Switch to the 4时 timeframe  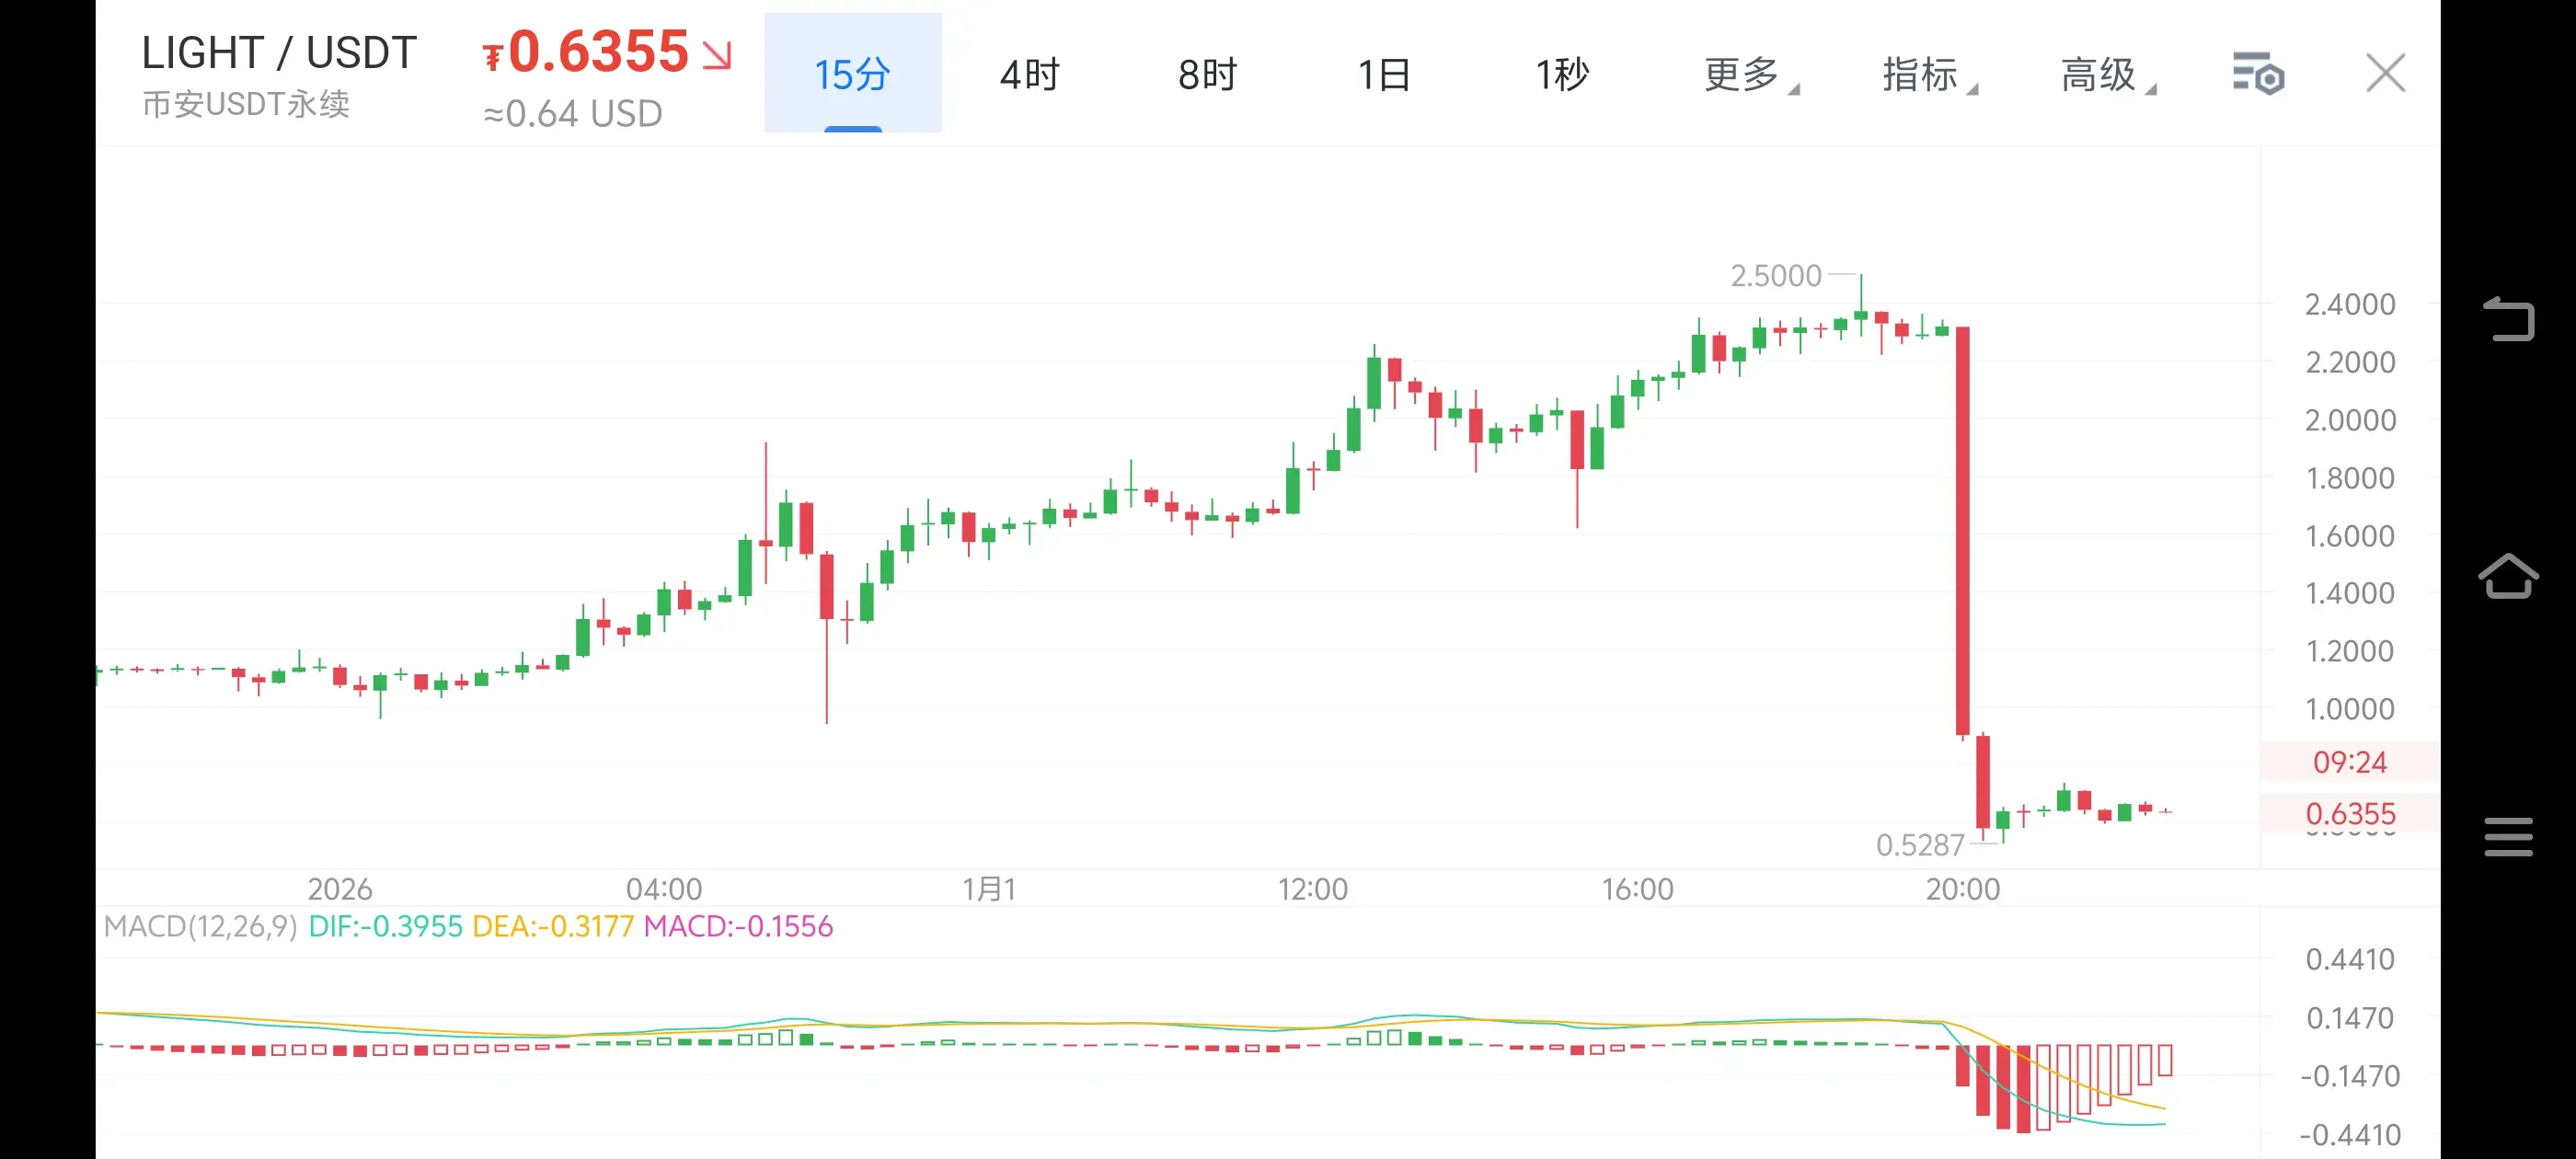point(1029,74)
